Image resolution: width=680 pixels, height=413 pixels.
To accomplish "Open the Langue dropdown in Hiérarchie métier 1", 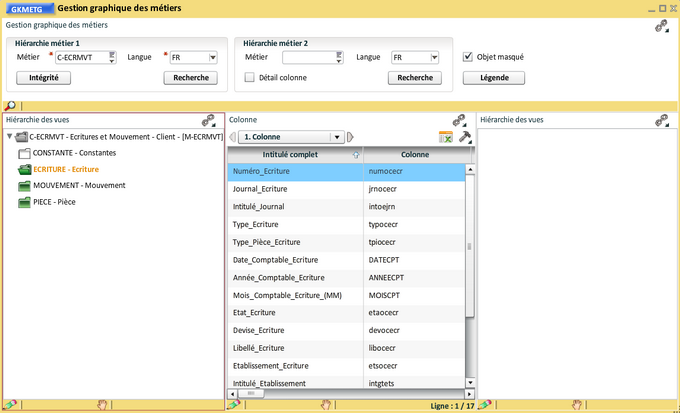I will 212,58.
